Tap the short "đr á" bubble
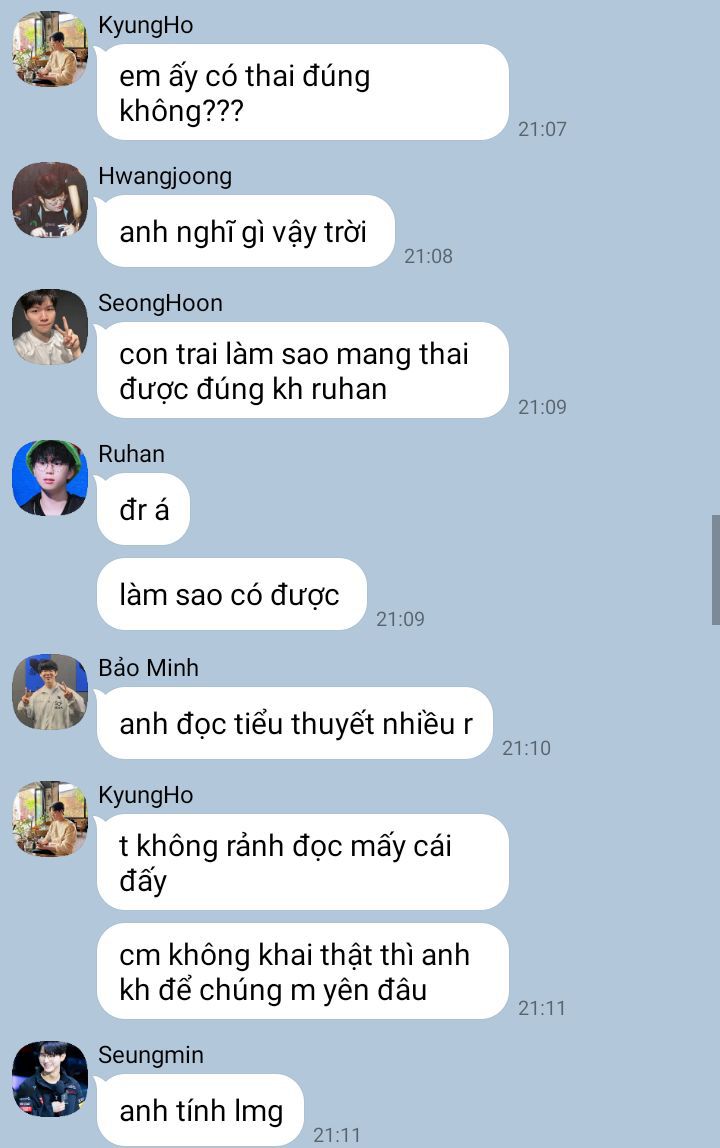Screen dimensions: 720x1148 [144, 510]
